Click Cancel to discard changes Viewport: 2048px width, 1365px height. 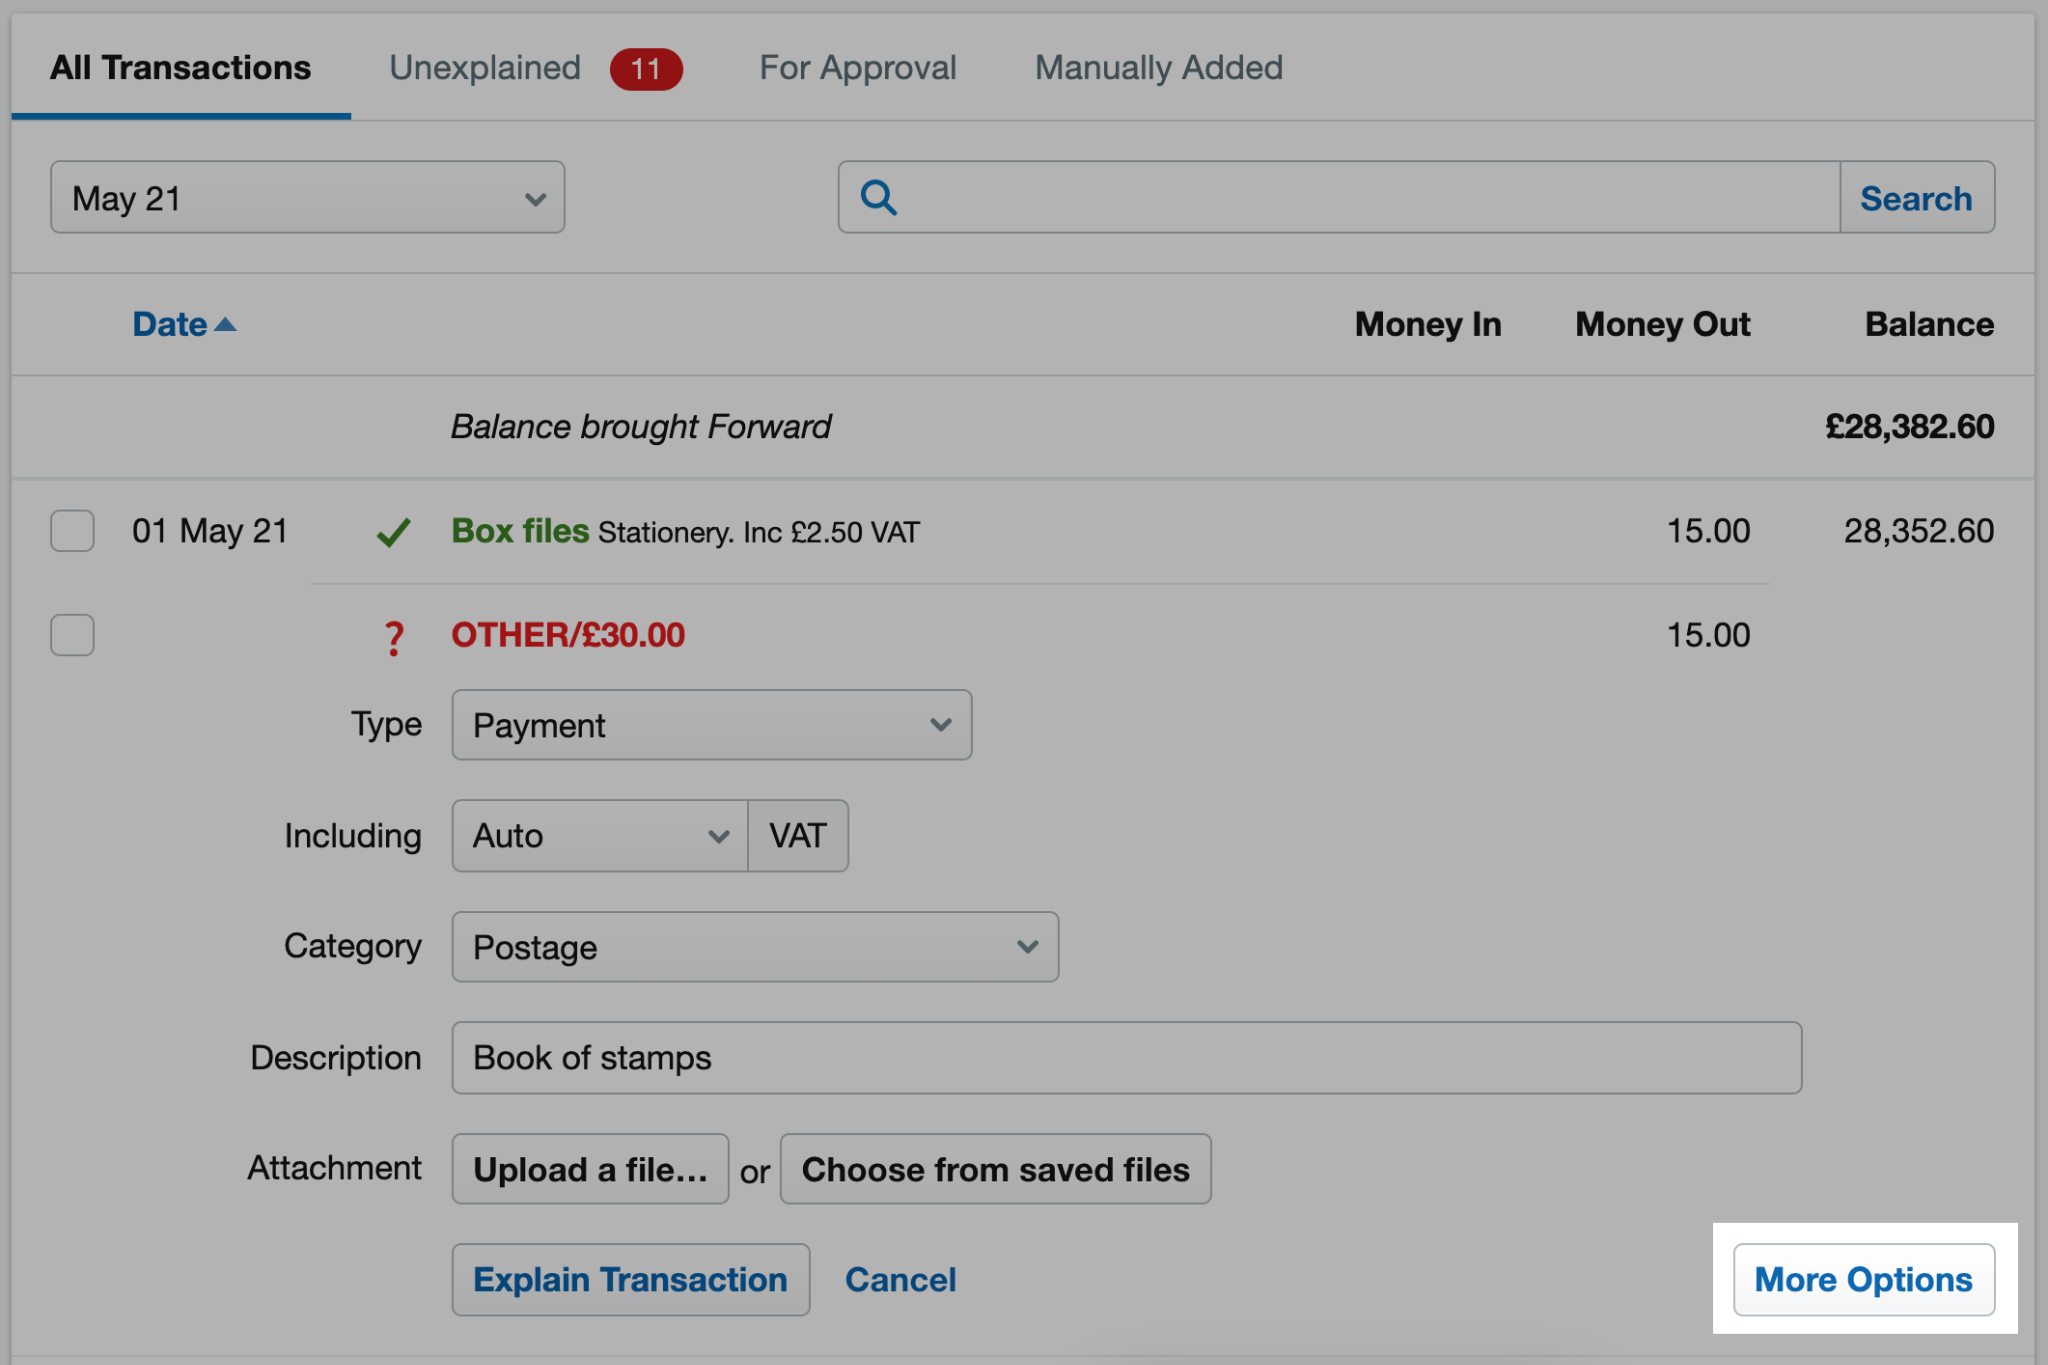coord(900,1279)
